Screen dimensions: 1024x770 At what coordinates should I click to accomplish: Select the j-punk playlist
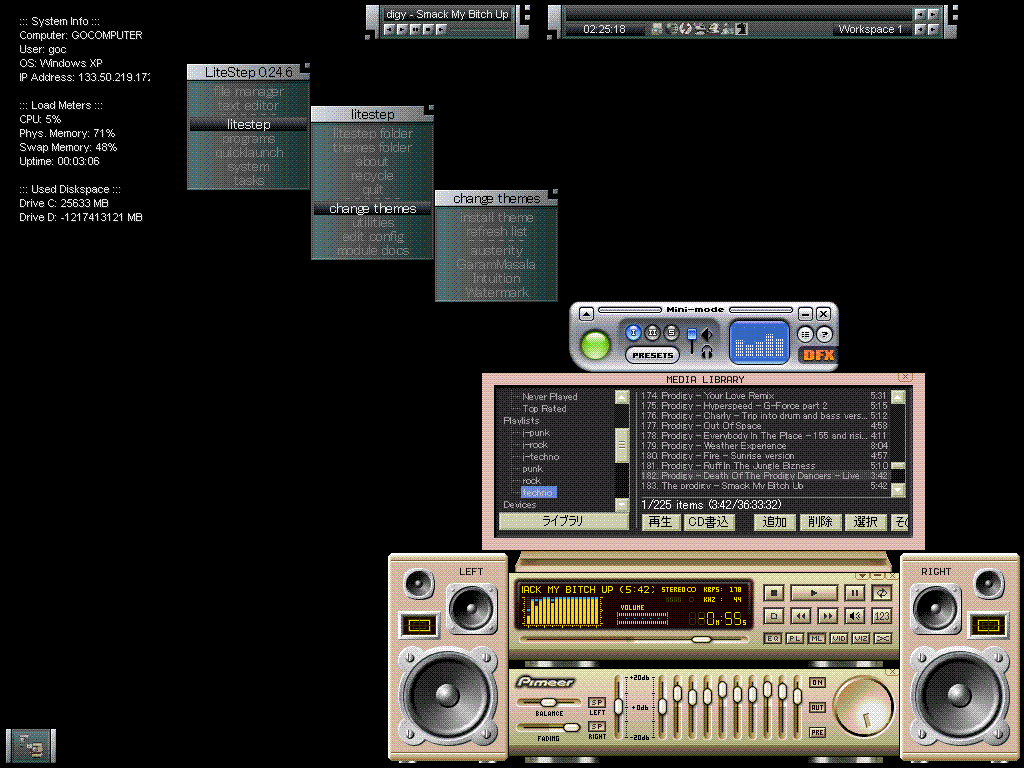pyautogui.click(x=536, y=432)
